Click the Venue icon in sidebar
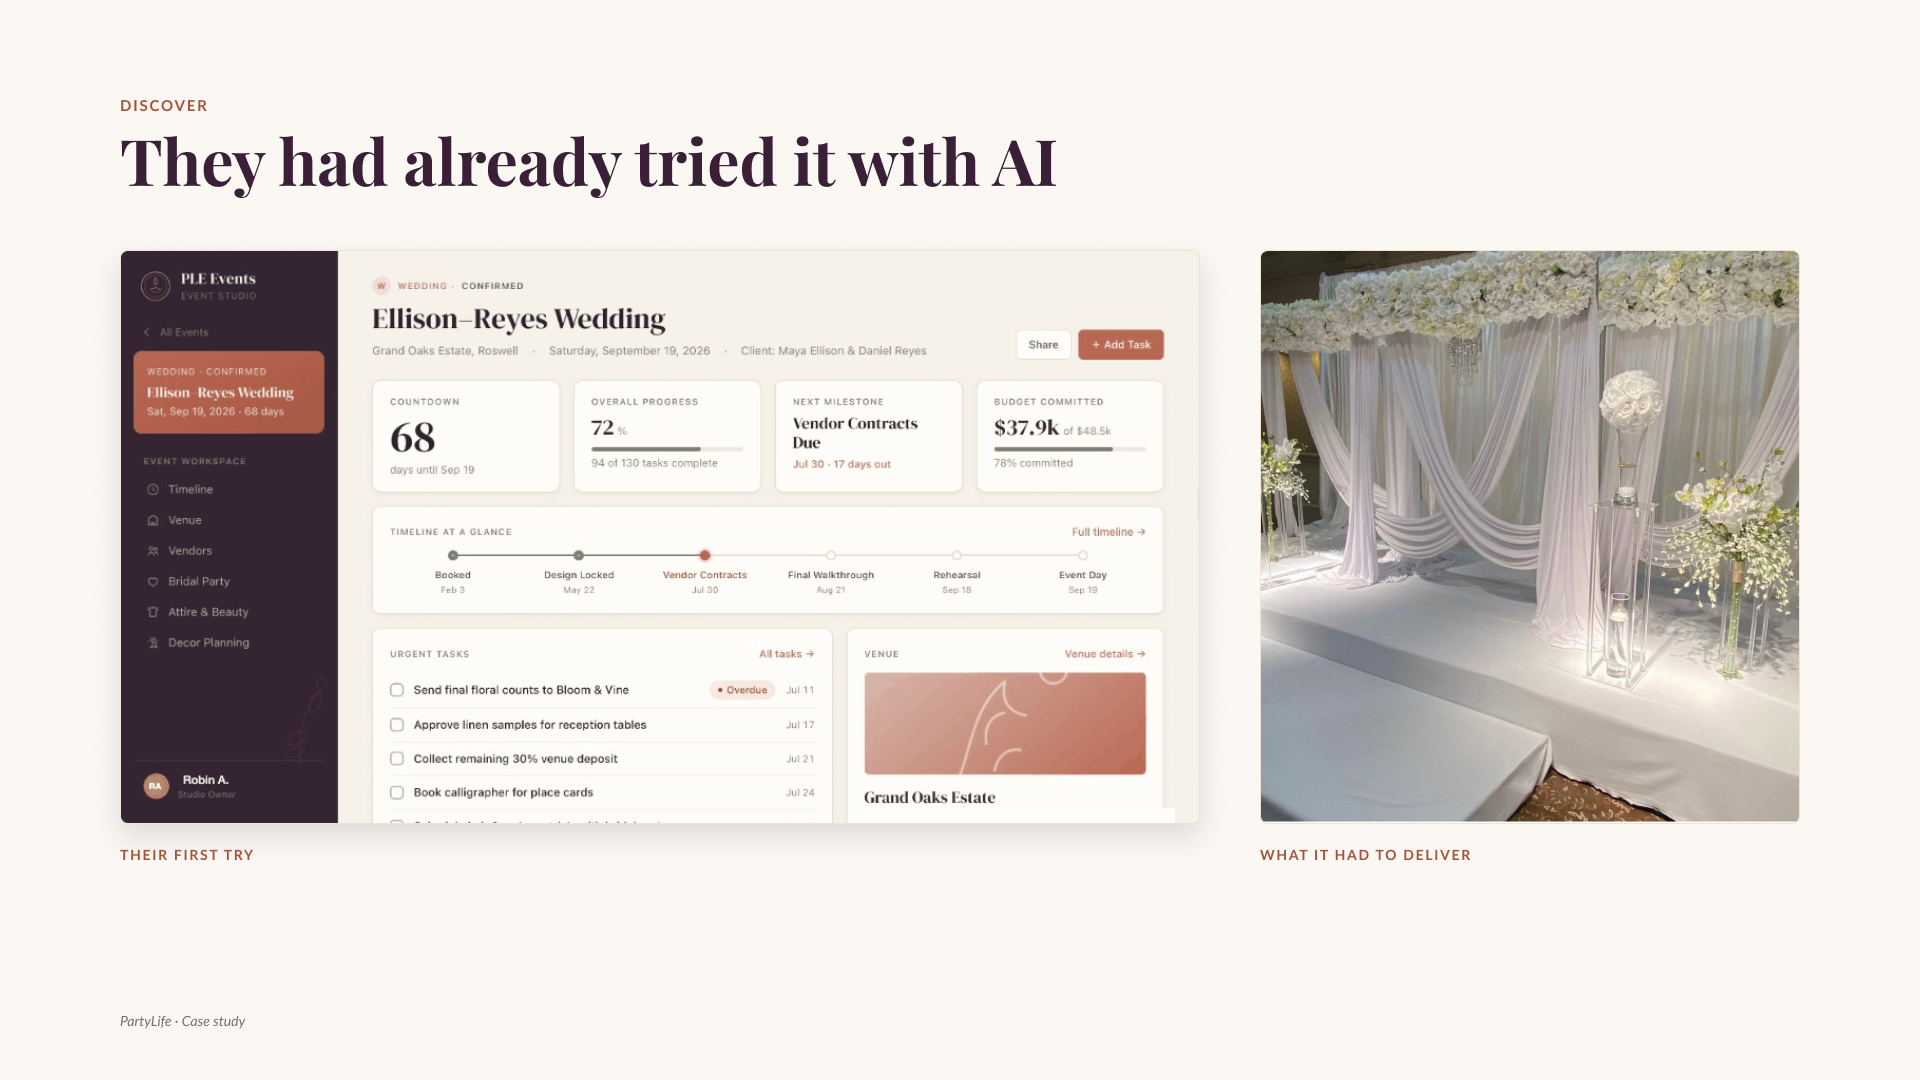This screenshot has width=1920, height=1080. (x=153, y=520)
